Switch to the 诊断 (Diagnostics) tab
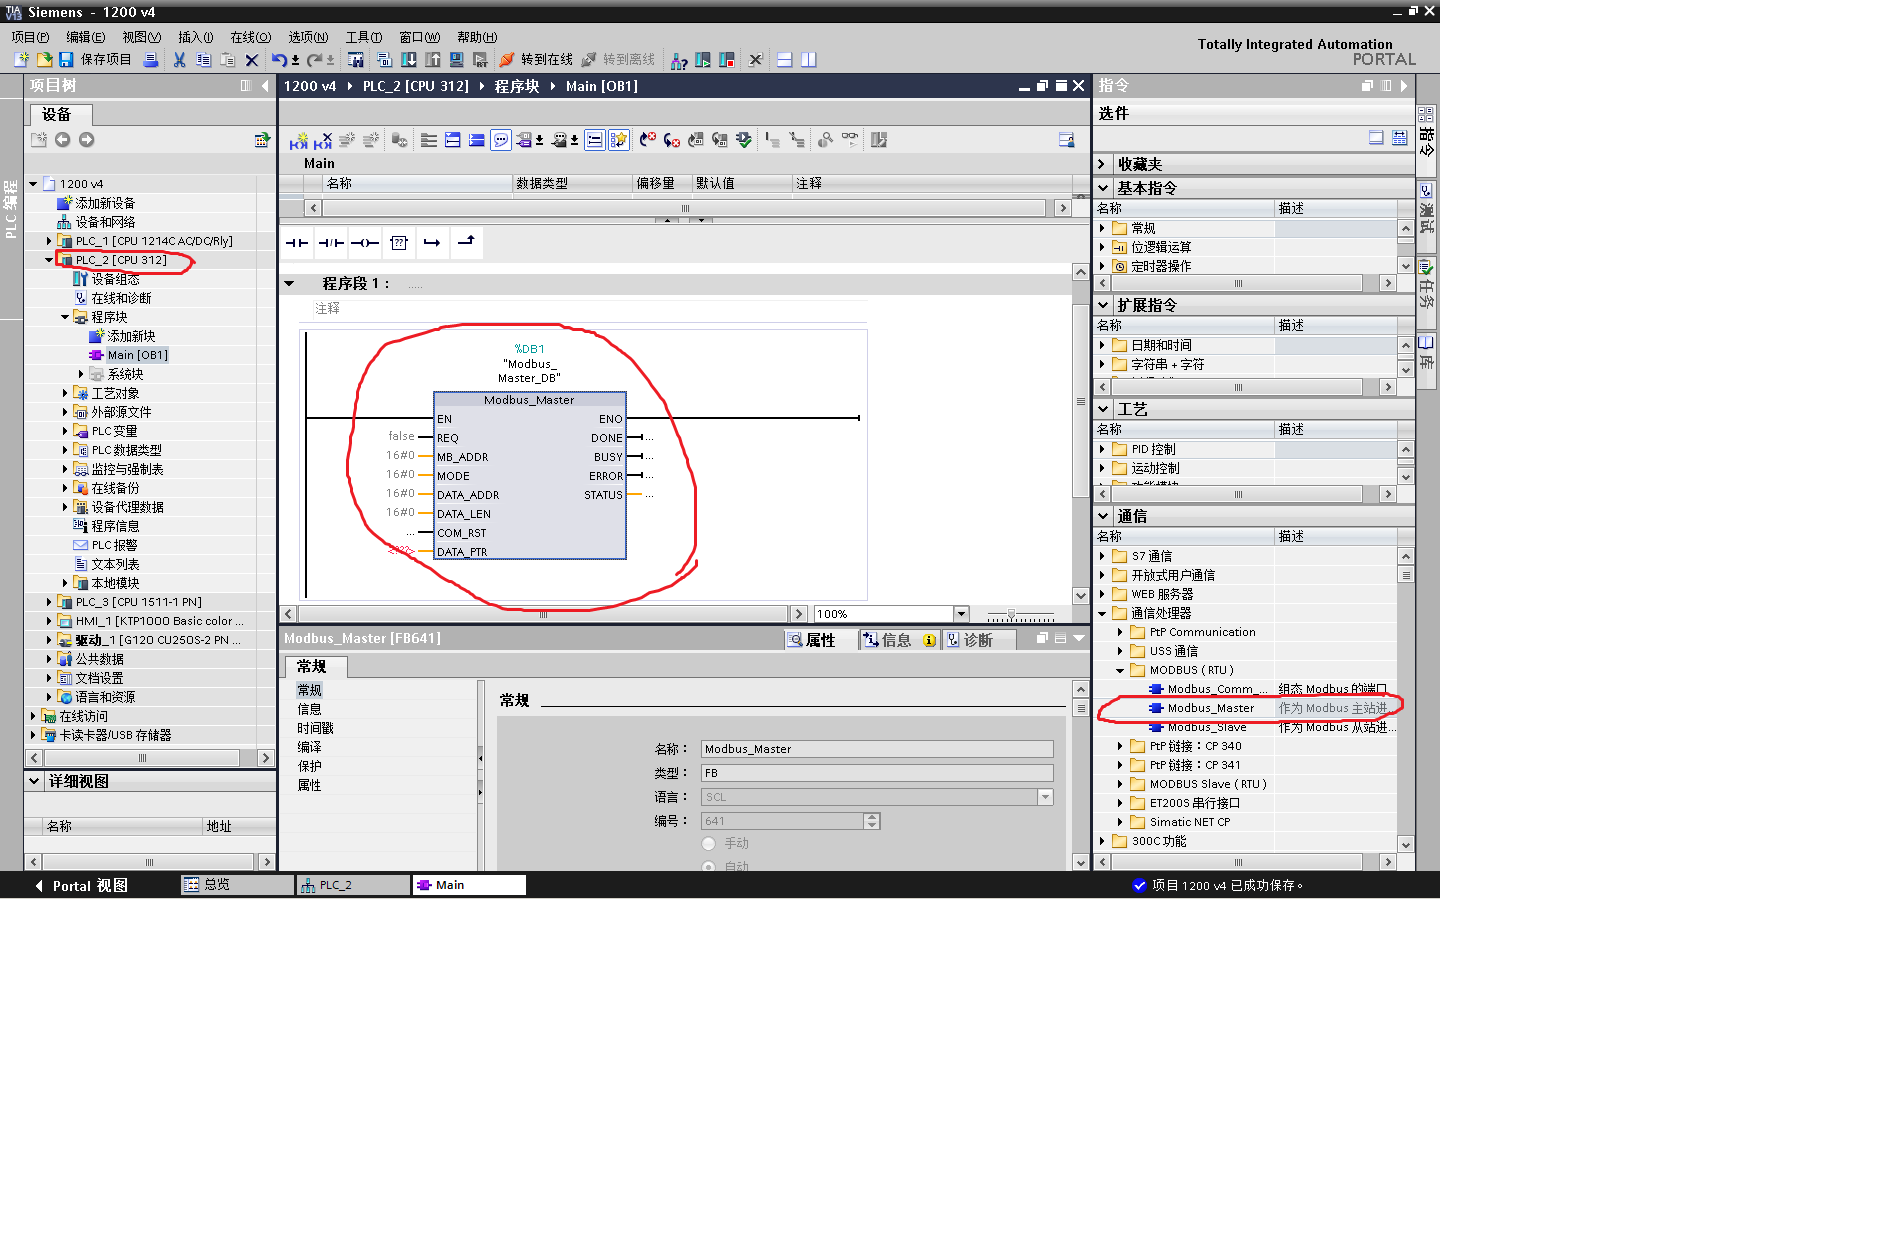 [x=969, y=640]
